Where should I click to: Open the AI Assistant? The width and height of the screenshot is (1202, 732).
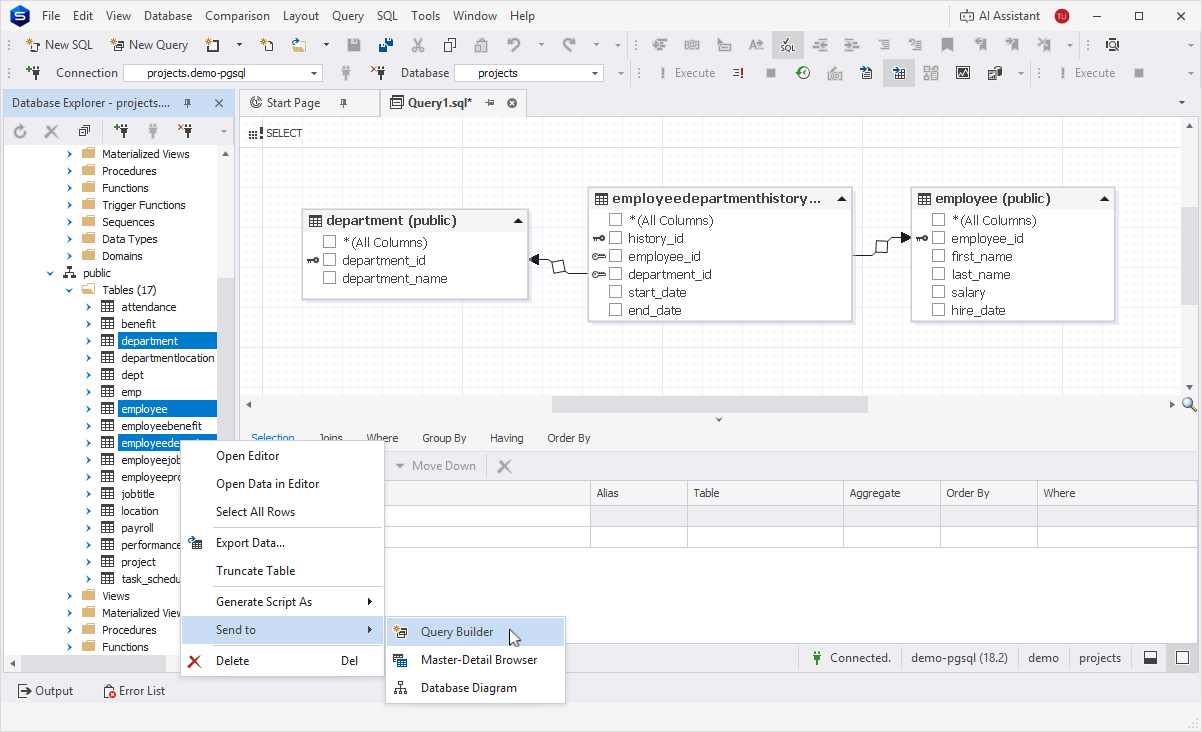tap(999, 16)
